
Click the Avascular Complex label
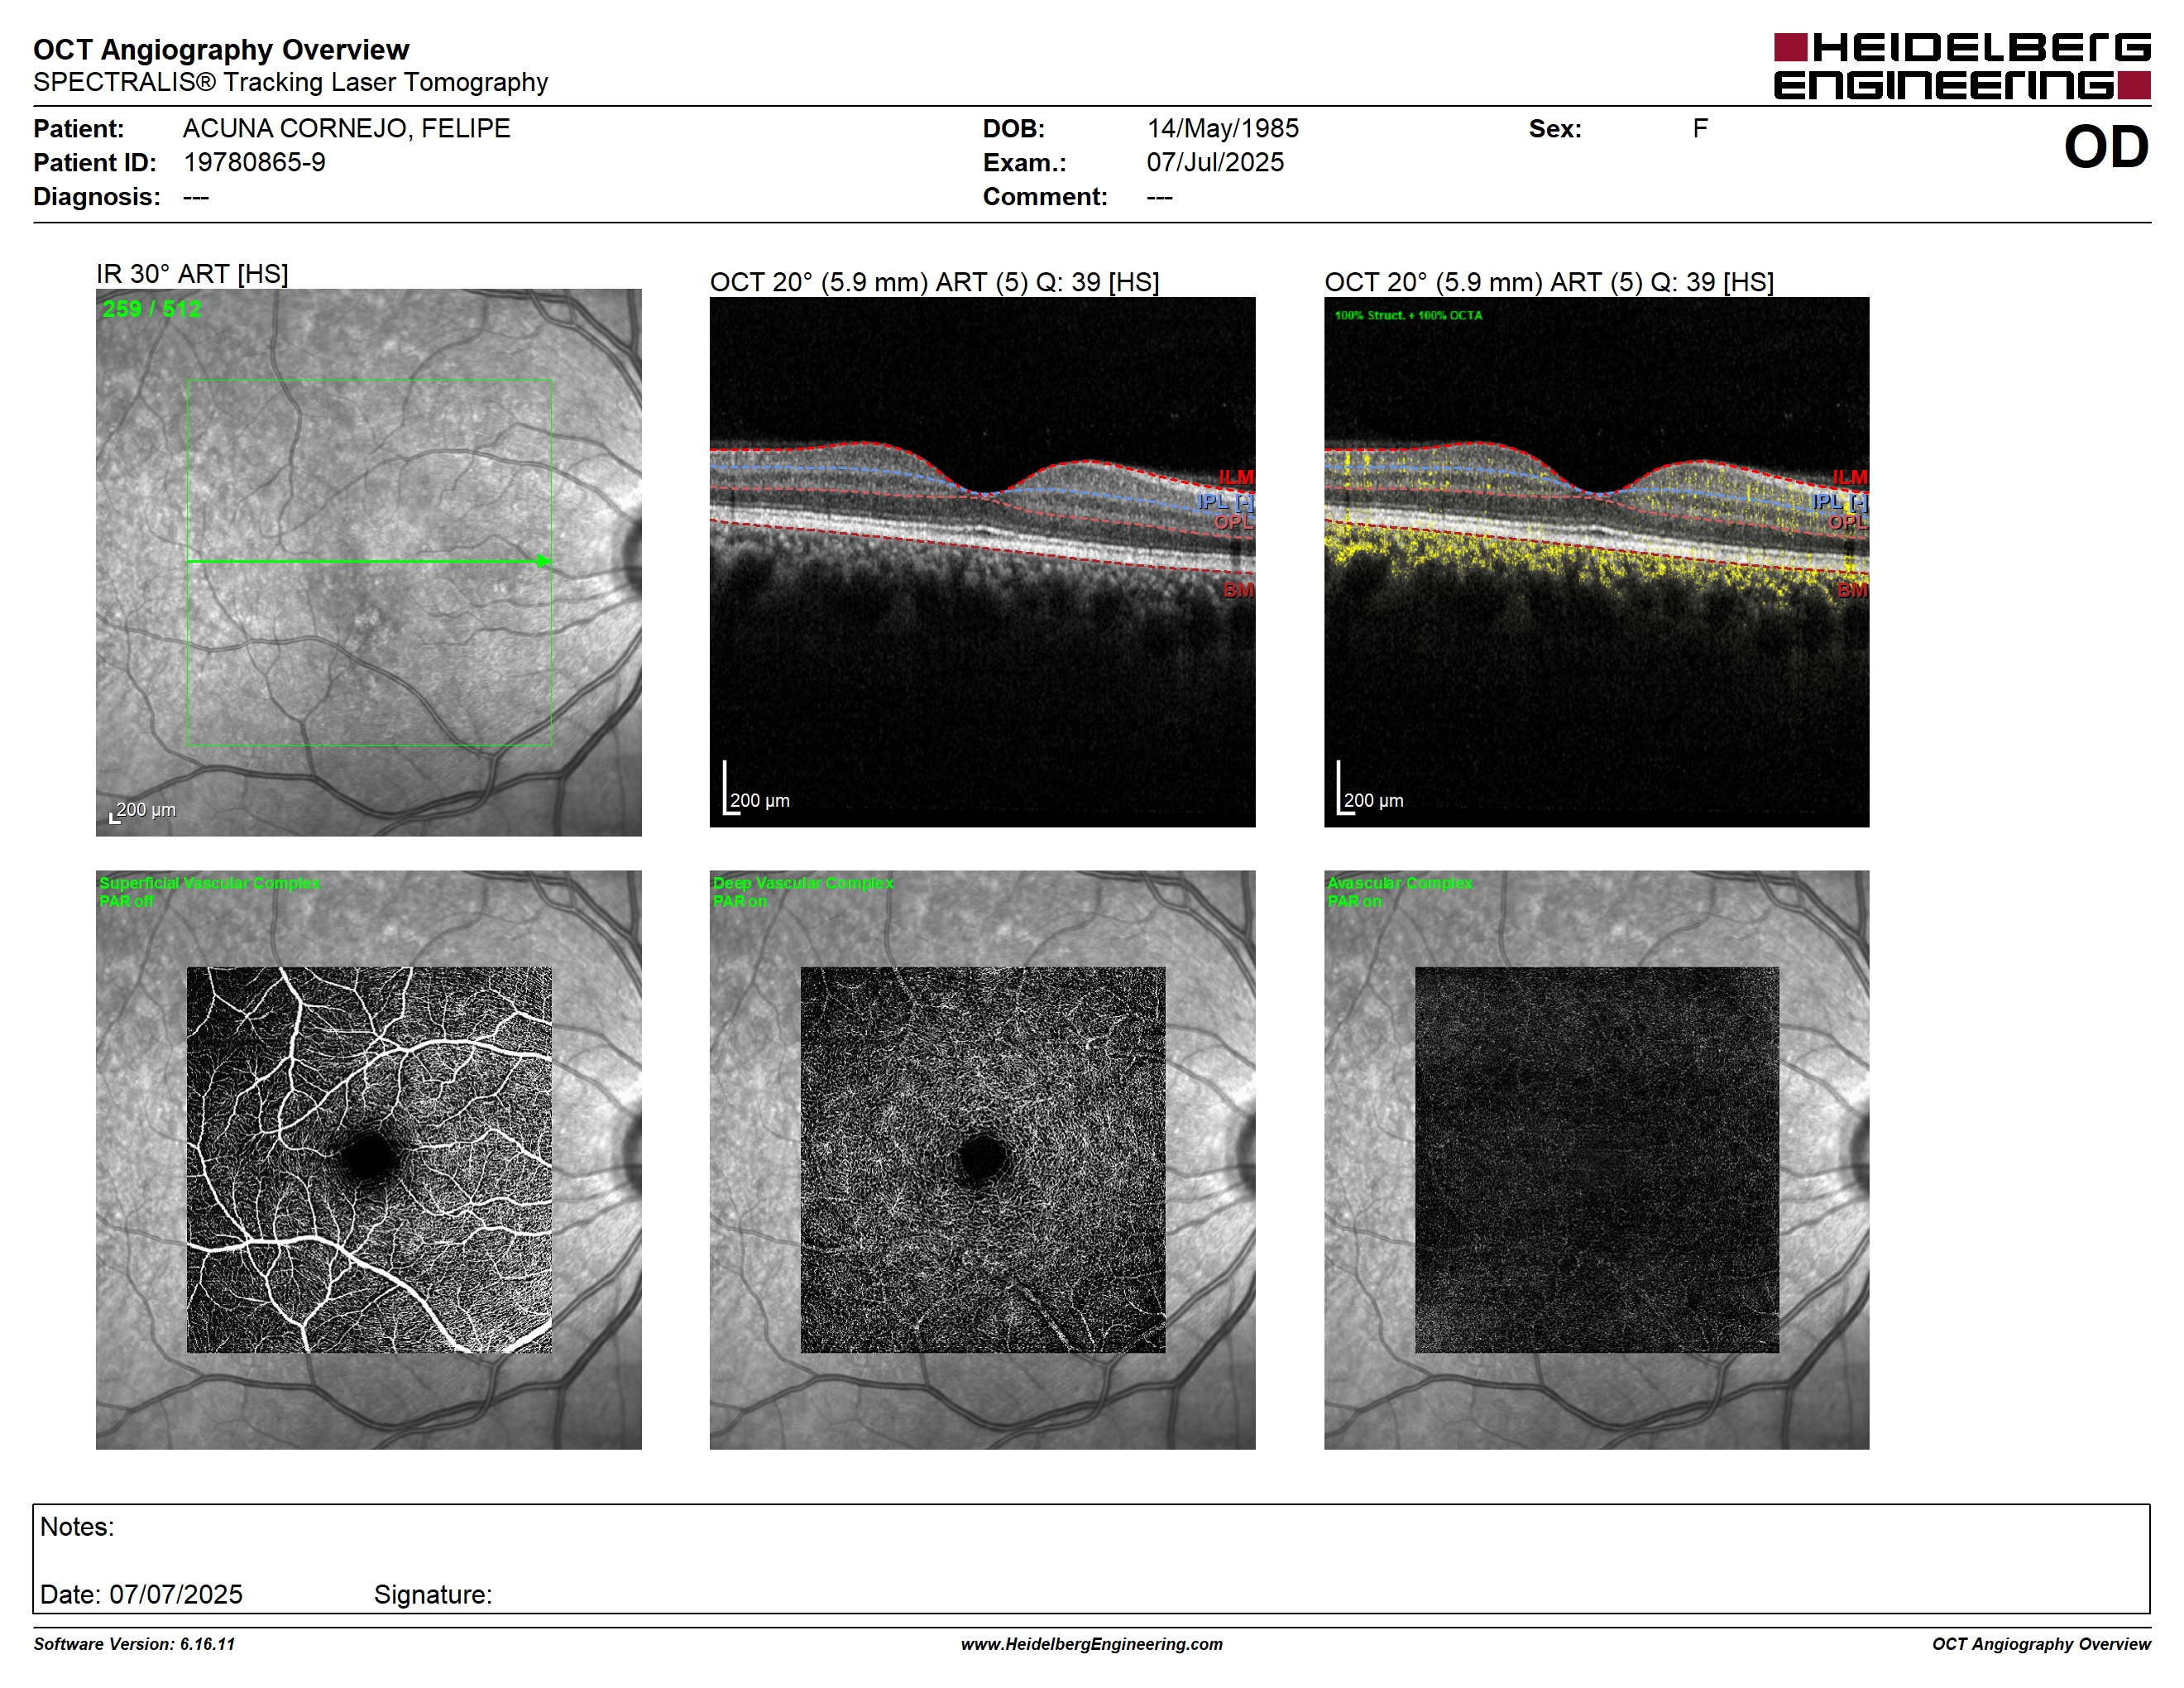tap(1399, 883)
